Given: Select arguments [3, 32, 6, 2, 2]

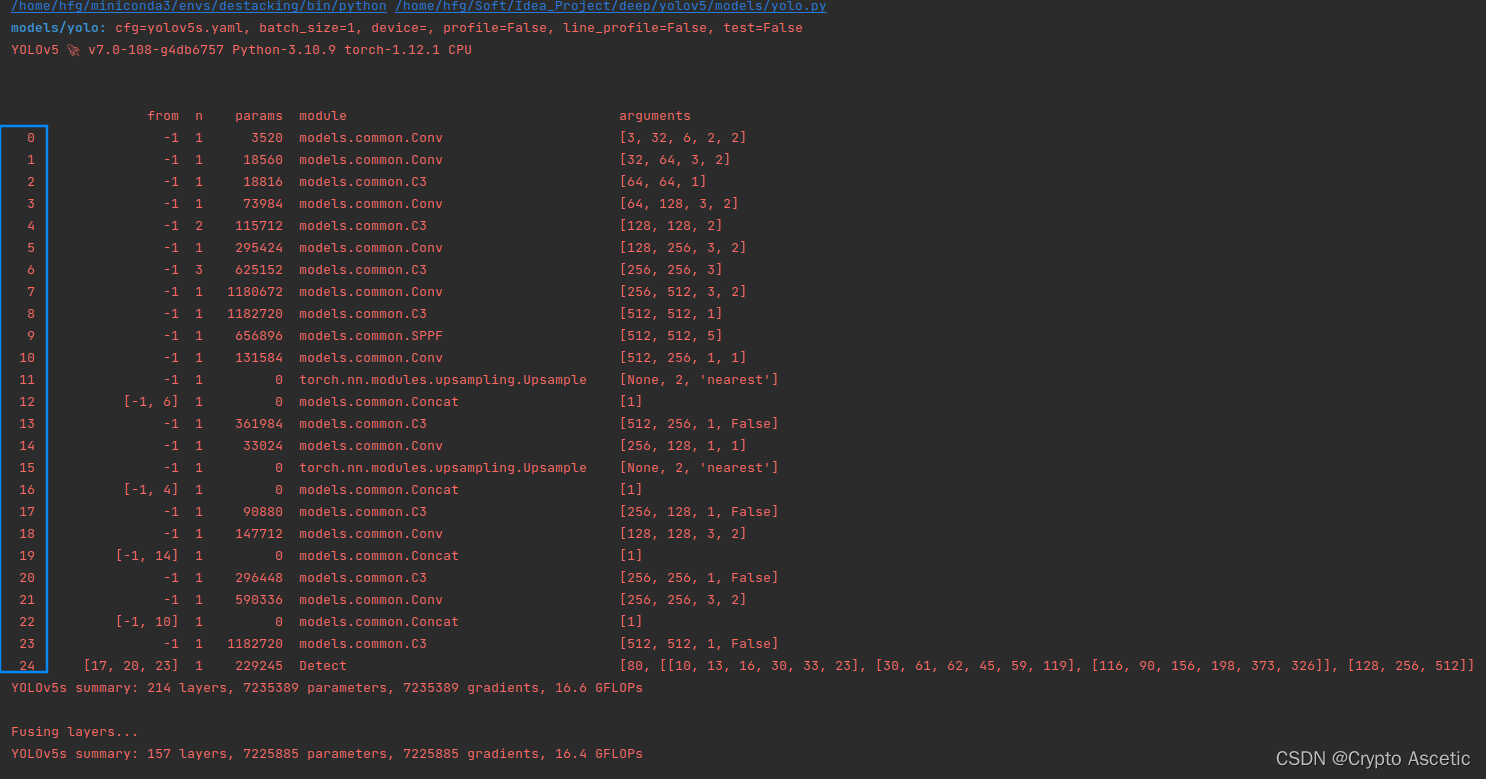Looking at the screenshot, I should point(683,138).
